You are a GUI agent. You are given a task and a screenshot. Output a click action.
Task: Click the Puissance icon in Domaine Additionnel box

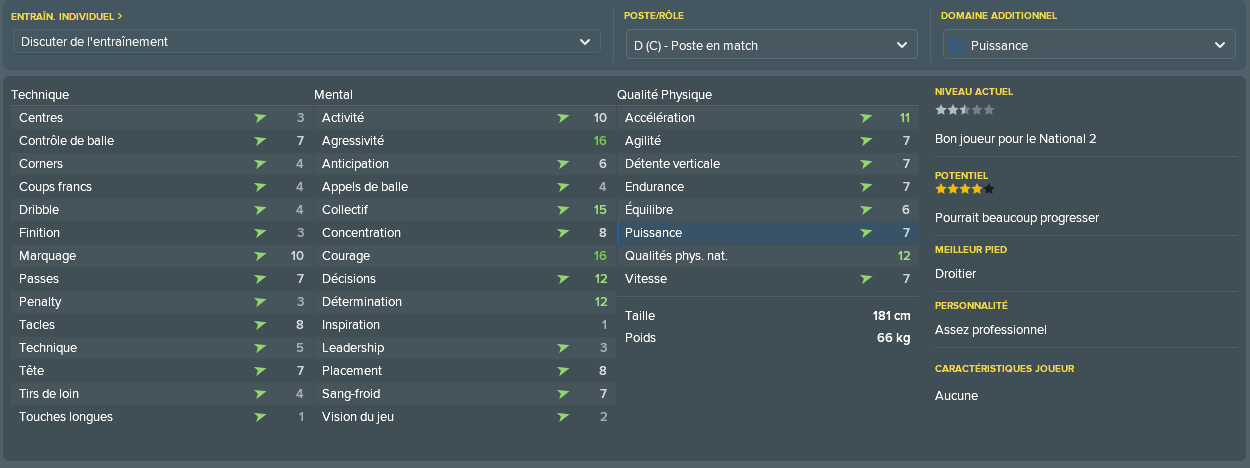click(x=957, y=45)
